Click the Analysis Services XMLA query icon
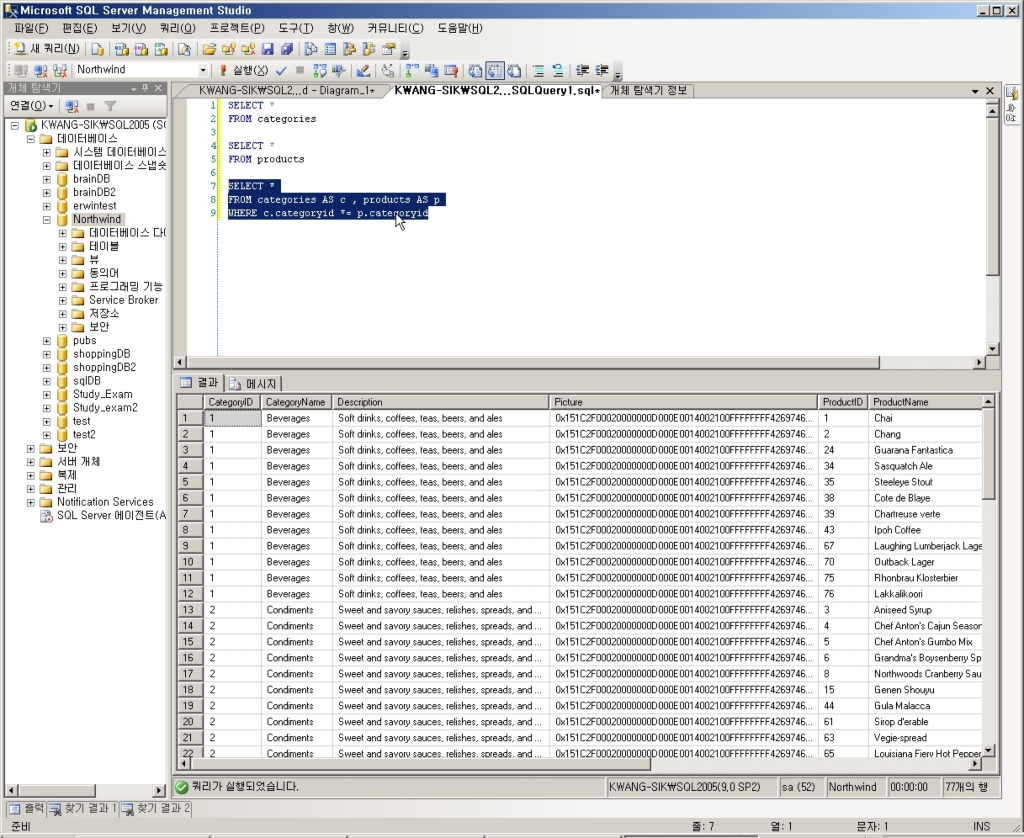Viewport: 1024px width, 838px height. coord(161,49)
